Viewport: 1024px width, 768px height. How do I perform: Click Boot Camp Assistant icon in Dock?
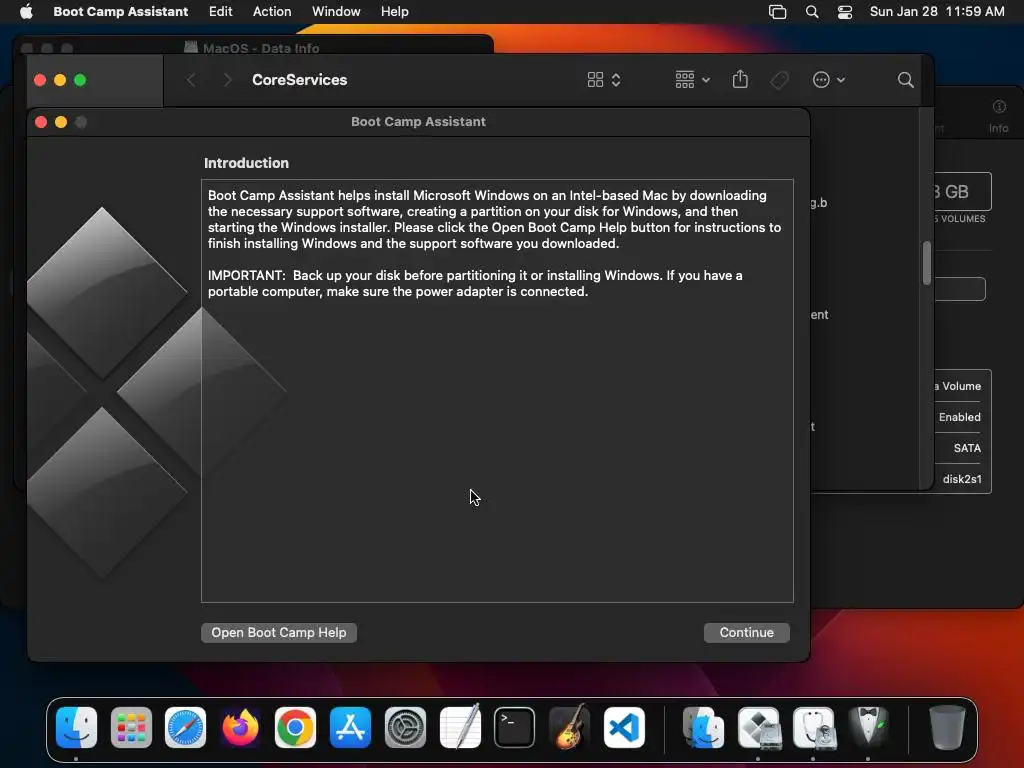point(759,727)
